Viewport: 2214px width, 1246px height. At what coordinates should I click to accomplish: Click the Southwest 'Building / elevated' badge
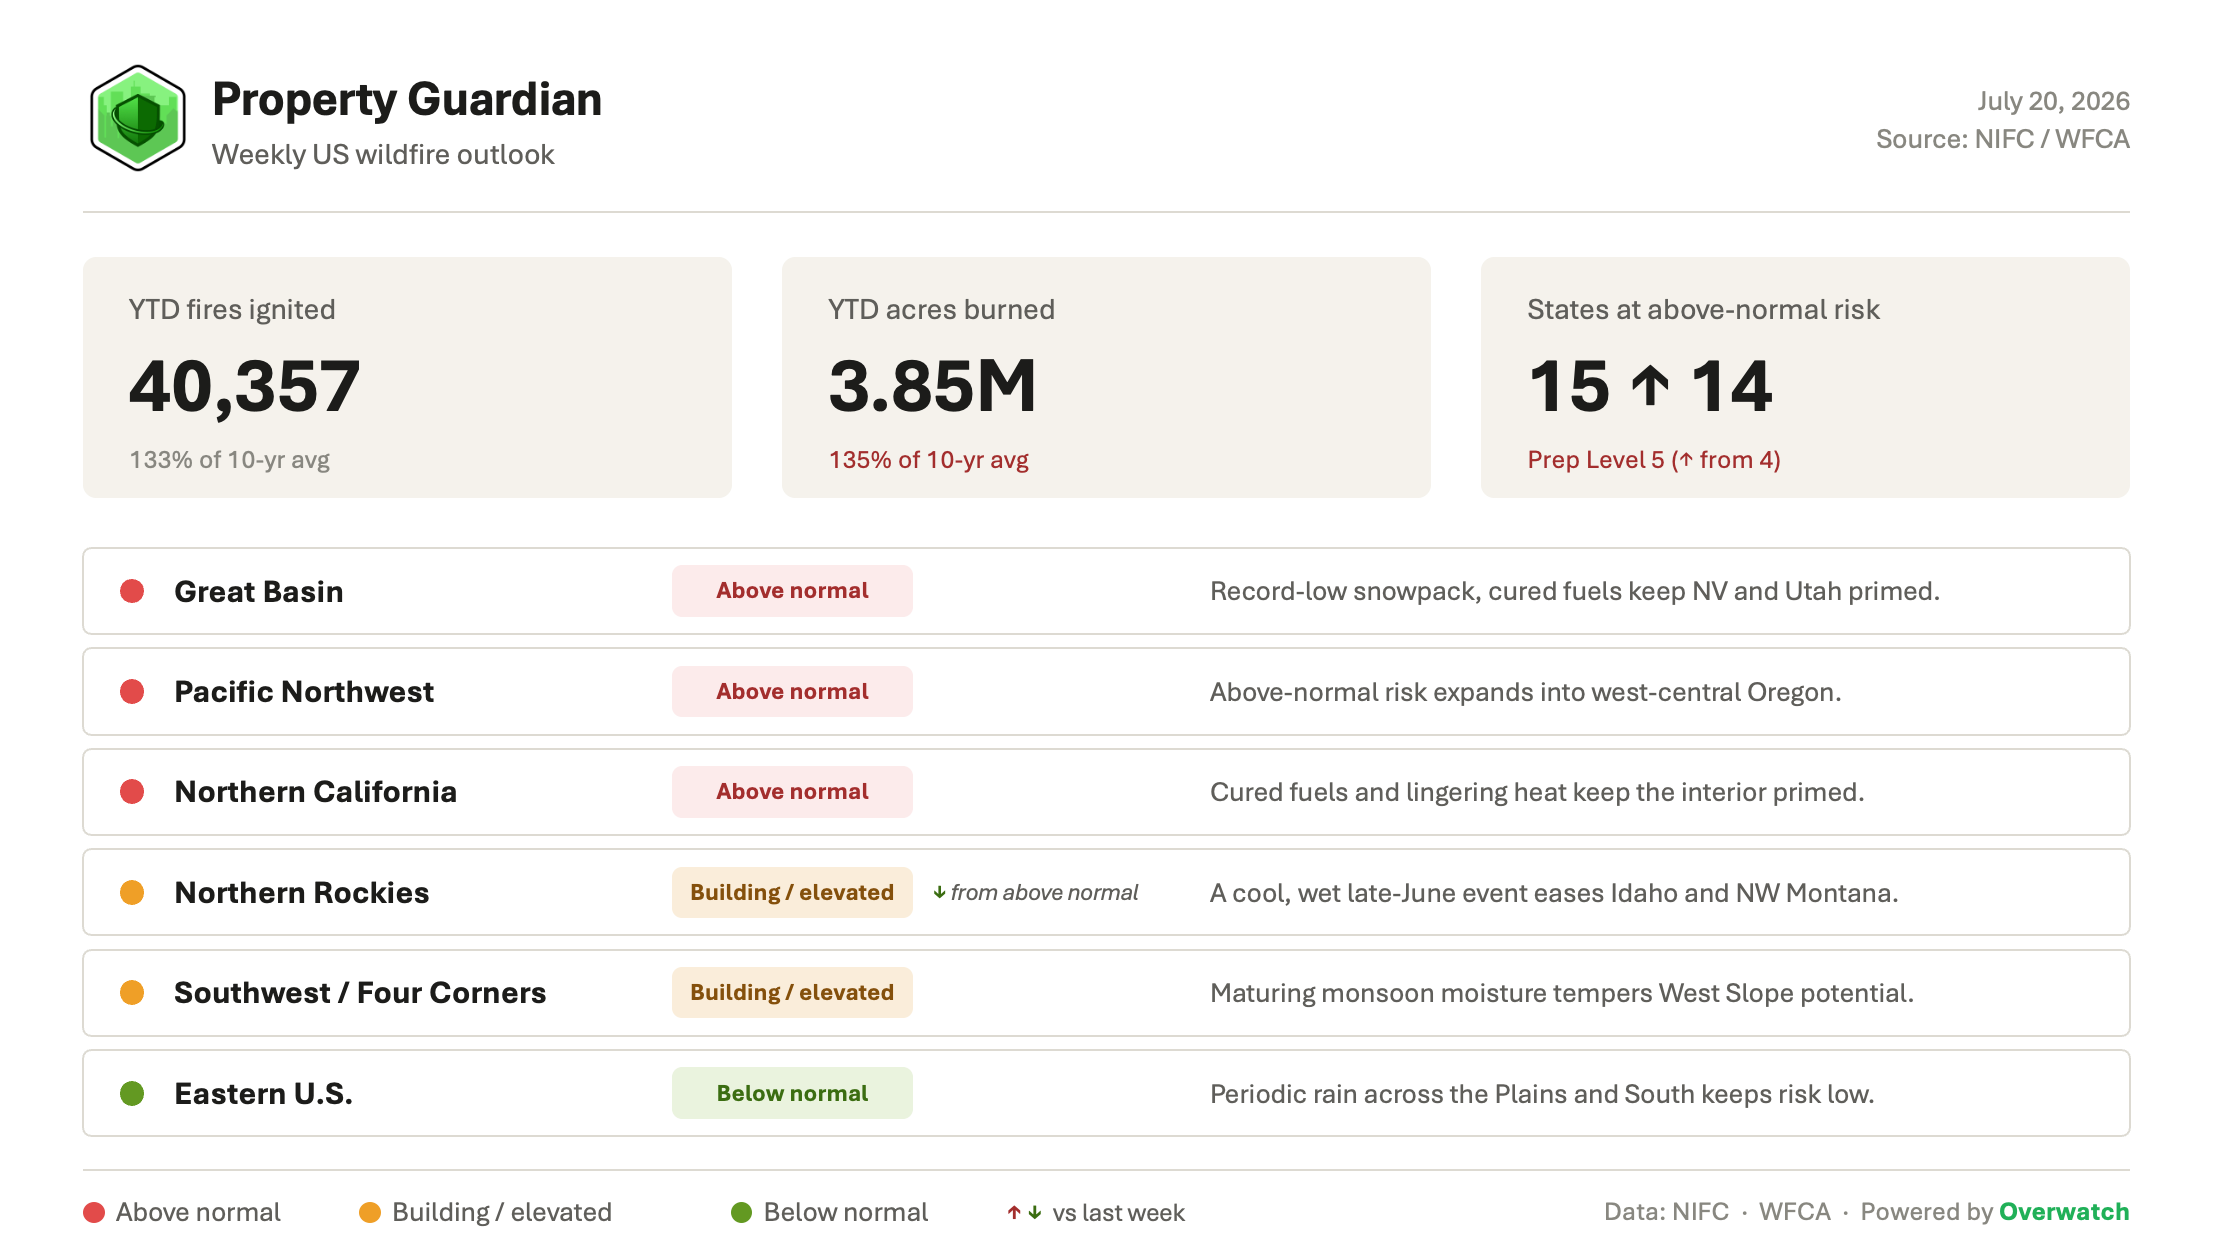pos(792,992)
